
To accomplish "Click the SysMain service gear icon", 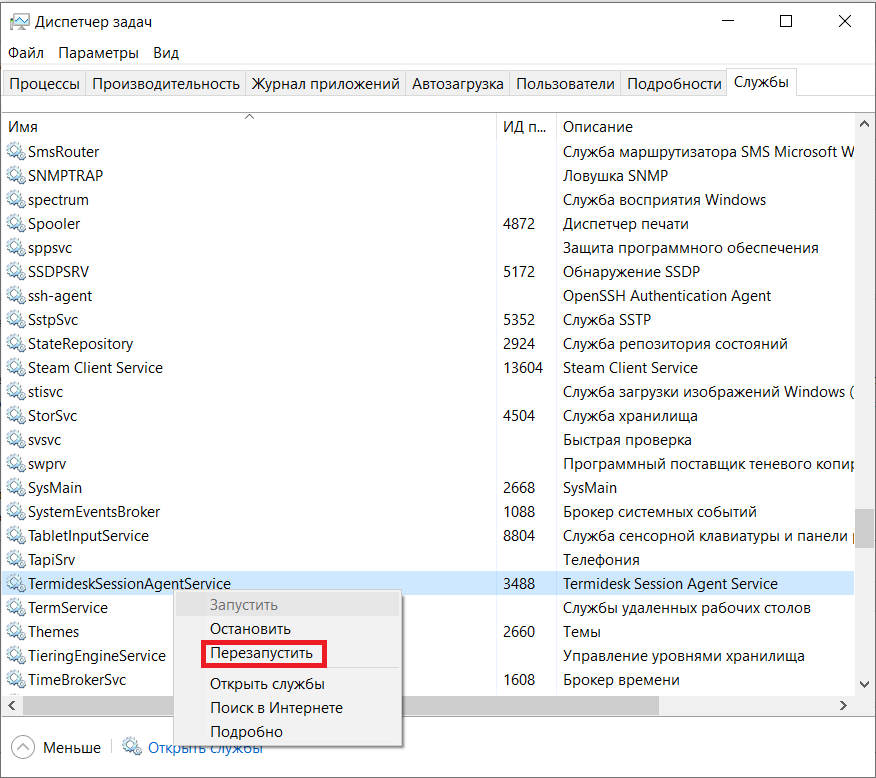I will pos(15,488).
